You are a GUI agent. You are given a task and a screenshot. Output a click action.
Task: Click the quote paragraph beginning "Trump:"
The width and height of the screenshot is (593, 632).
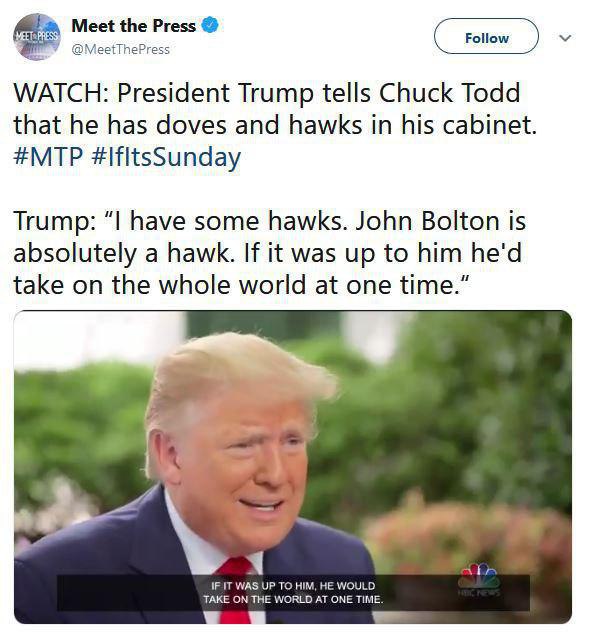(269, 253)
